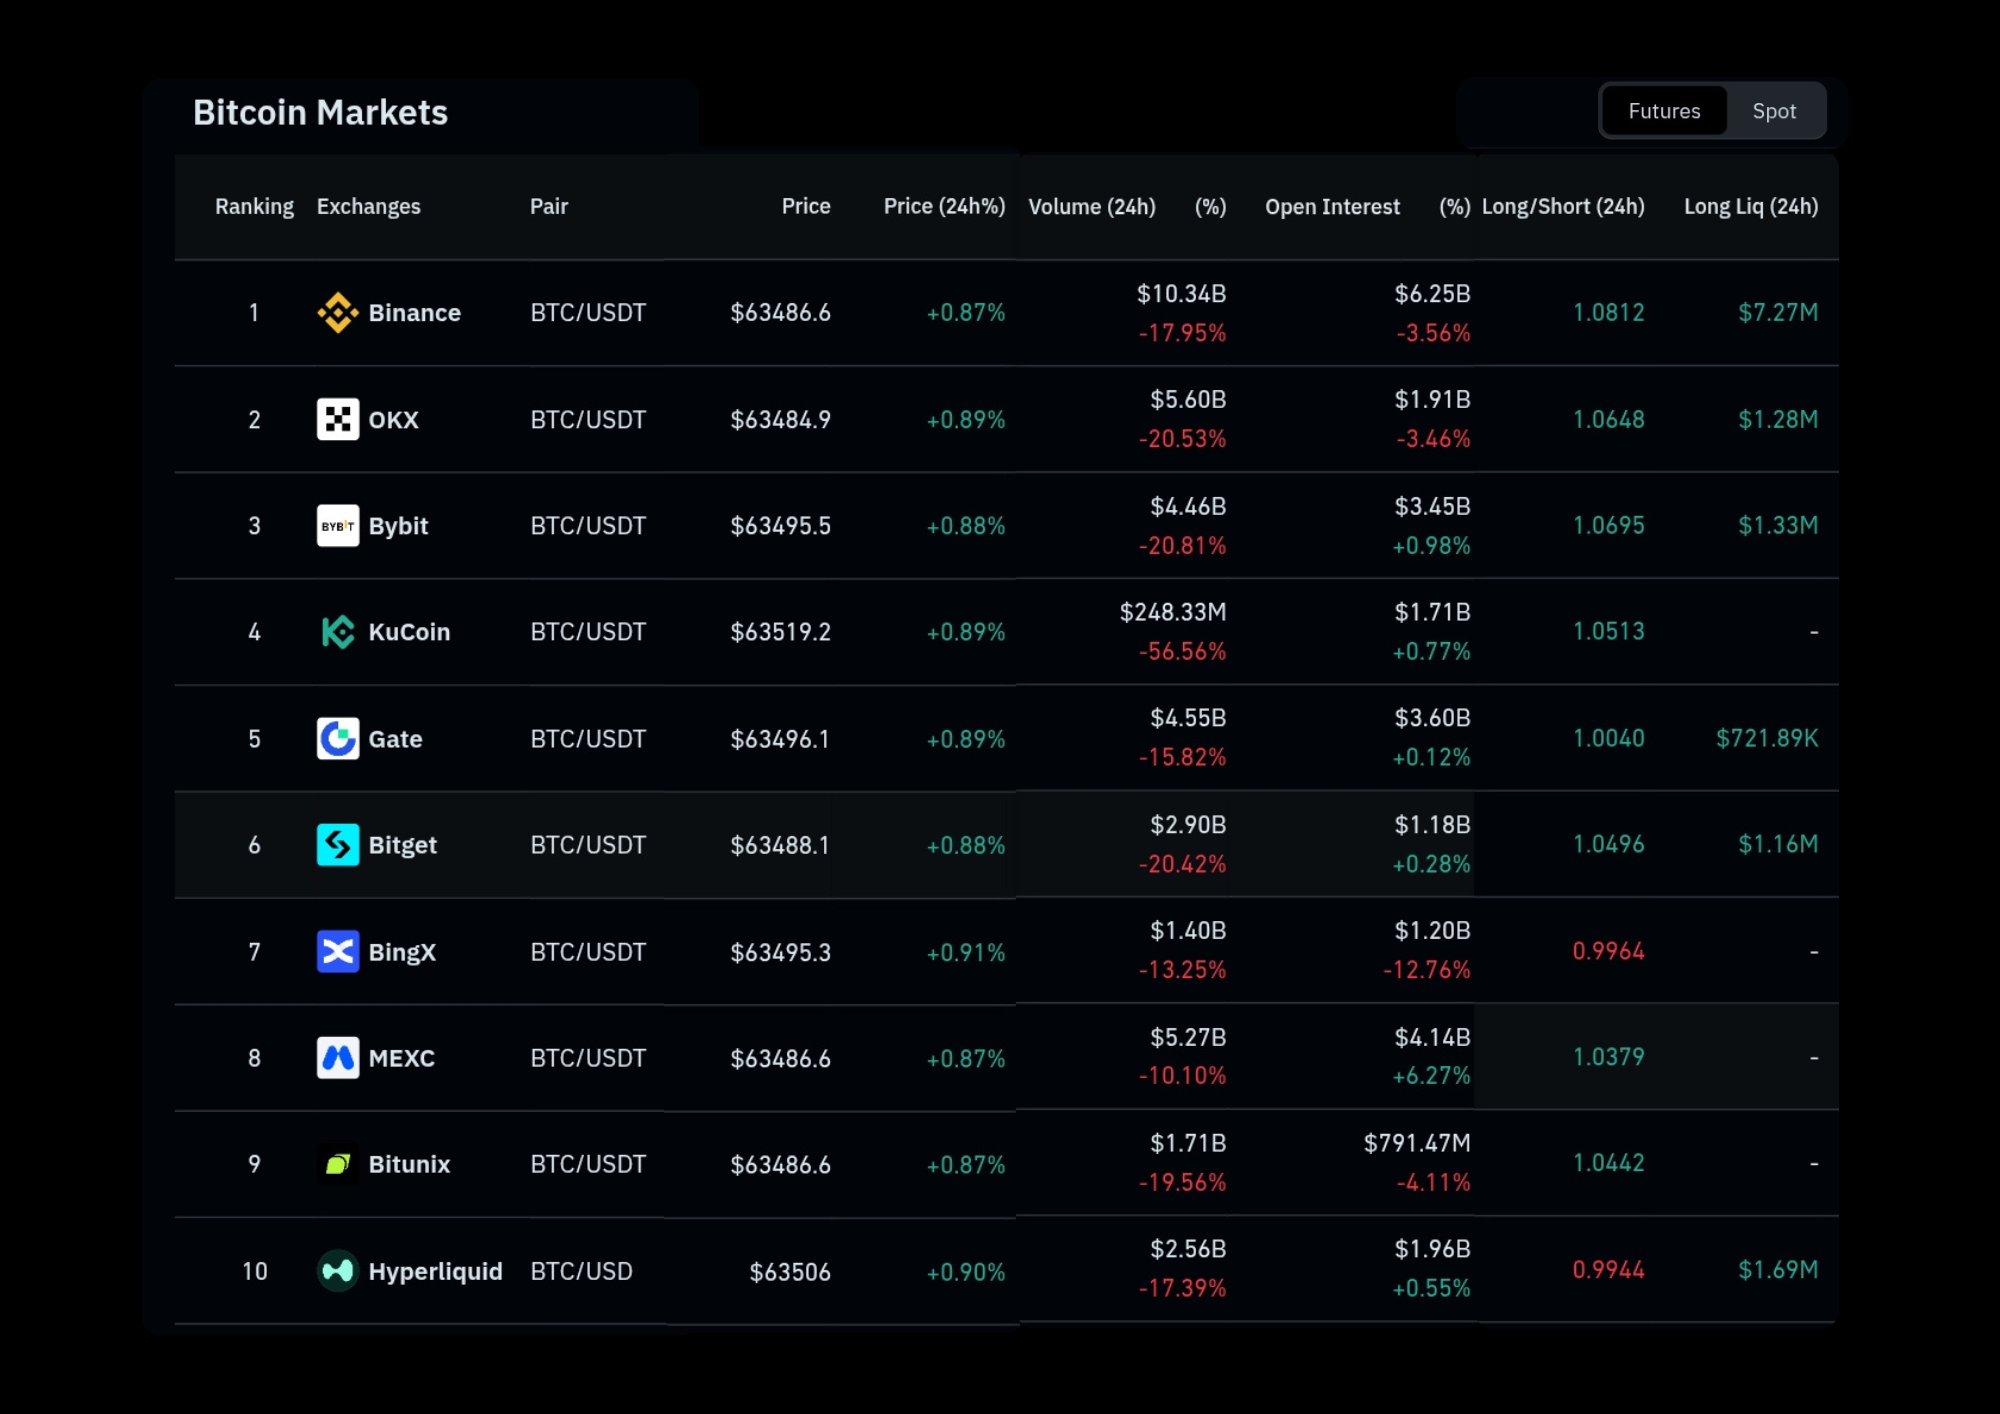Open the BingX exchange name link
Image resolution: width=2000 pixels, height=1414 pixels.
coord(402,952)
